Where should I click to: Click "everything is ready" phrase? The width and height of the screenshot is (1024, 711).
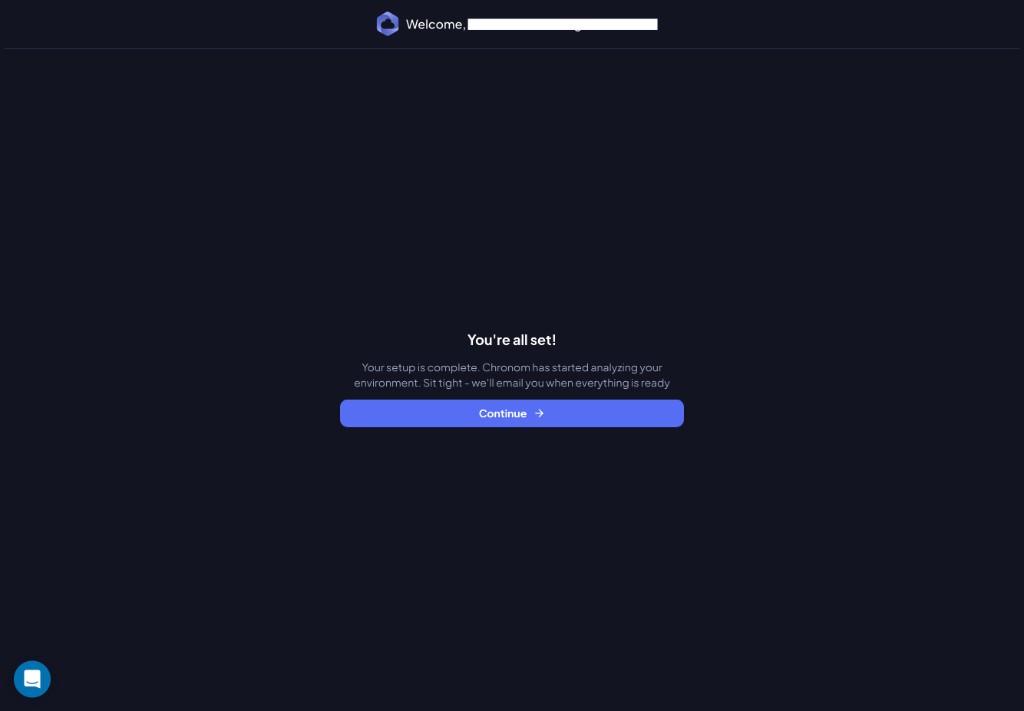click(x=622, y=383)
